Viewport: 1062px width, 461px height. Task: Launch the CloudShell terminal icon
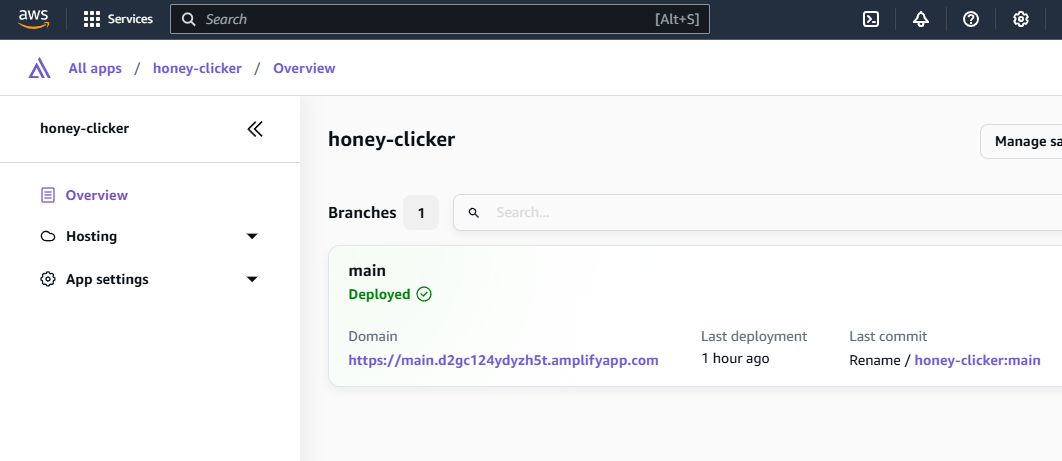(x=871, y=19)
